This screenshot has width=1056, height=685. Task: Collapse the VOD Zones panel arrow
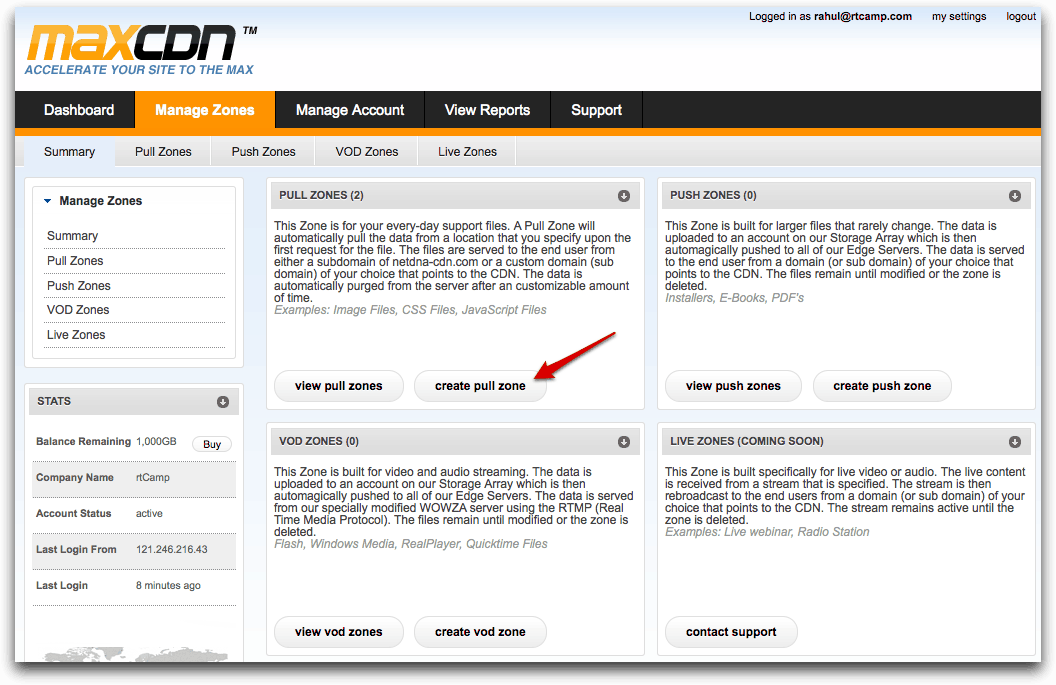[x=624, y=442]
